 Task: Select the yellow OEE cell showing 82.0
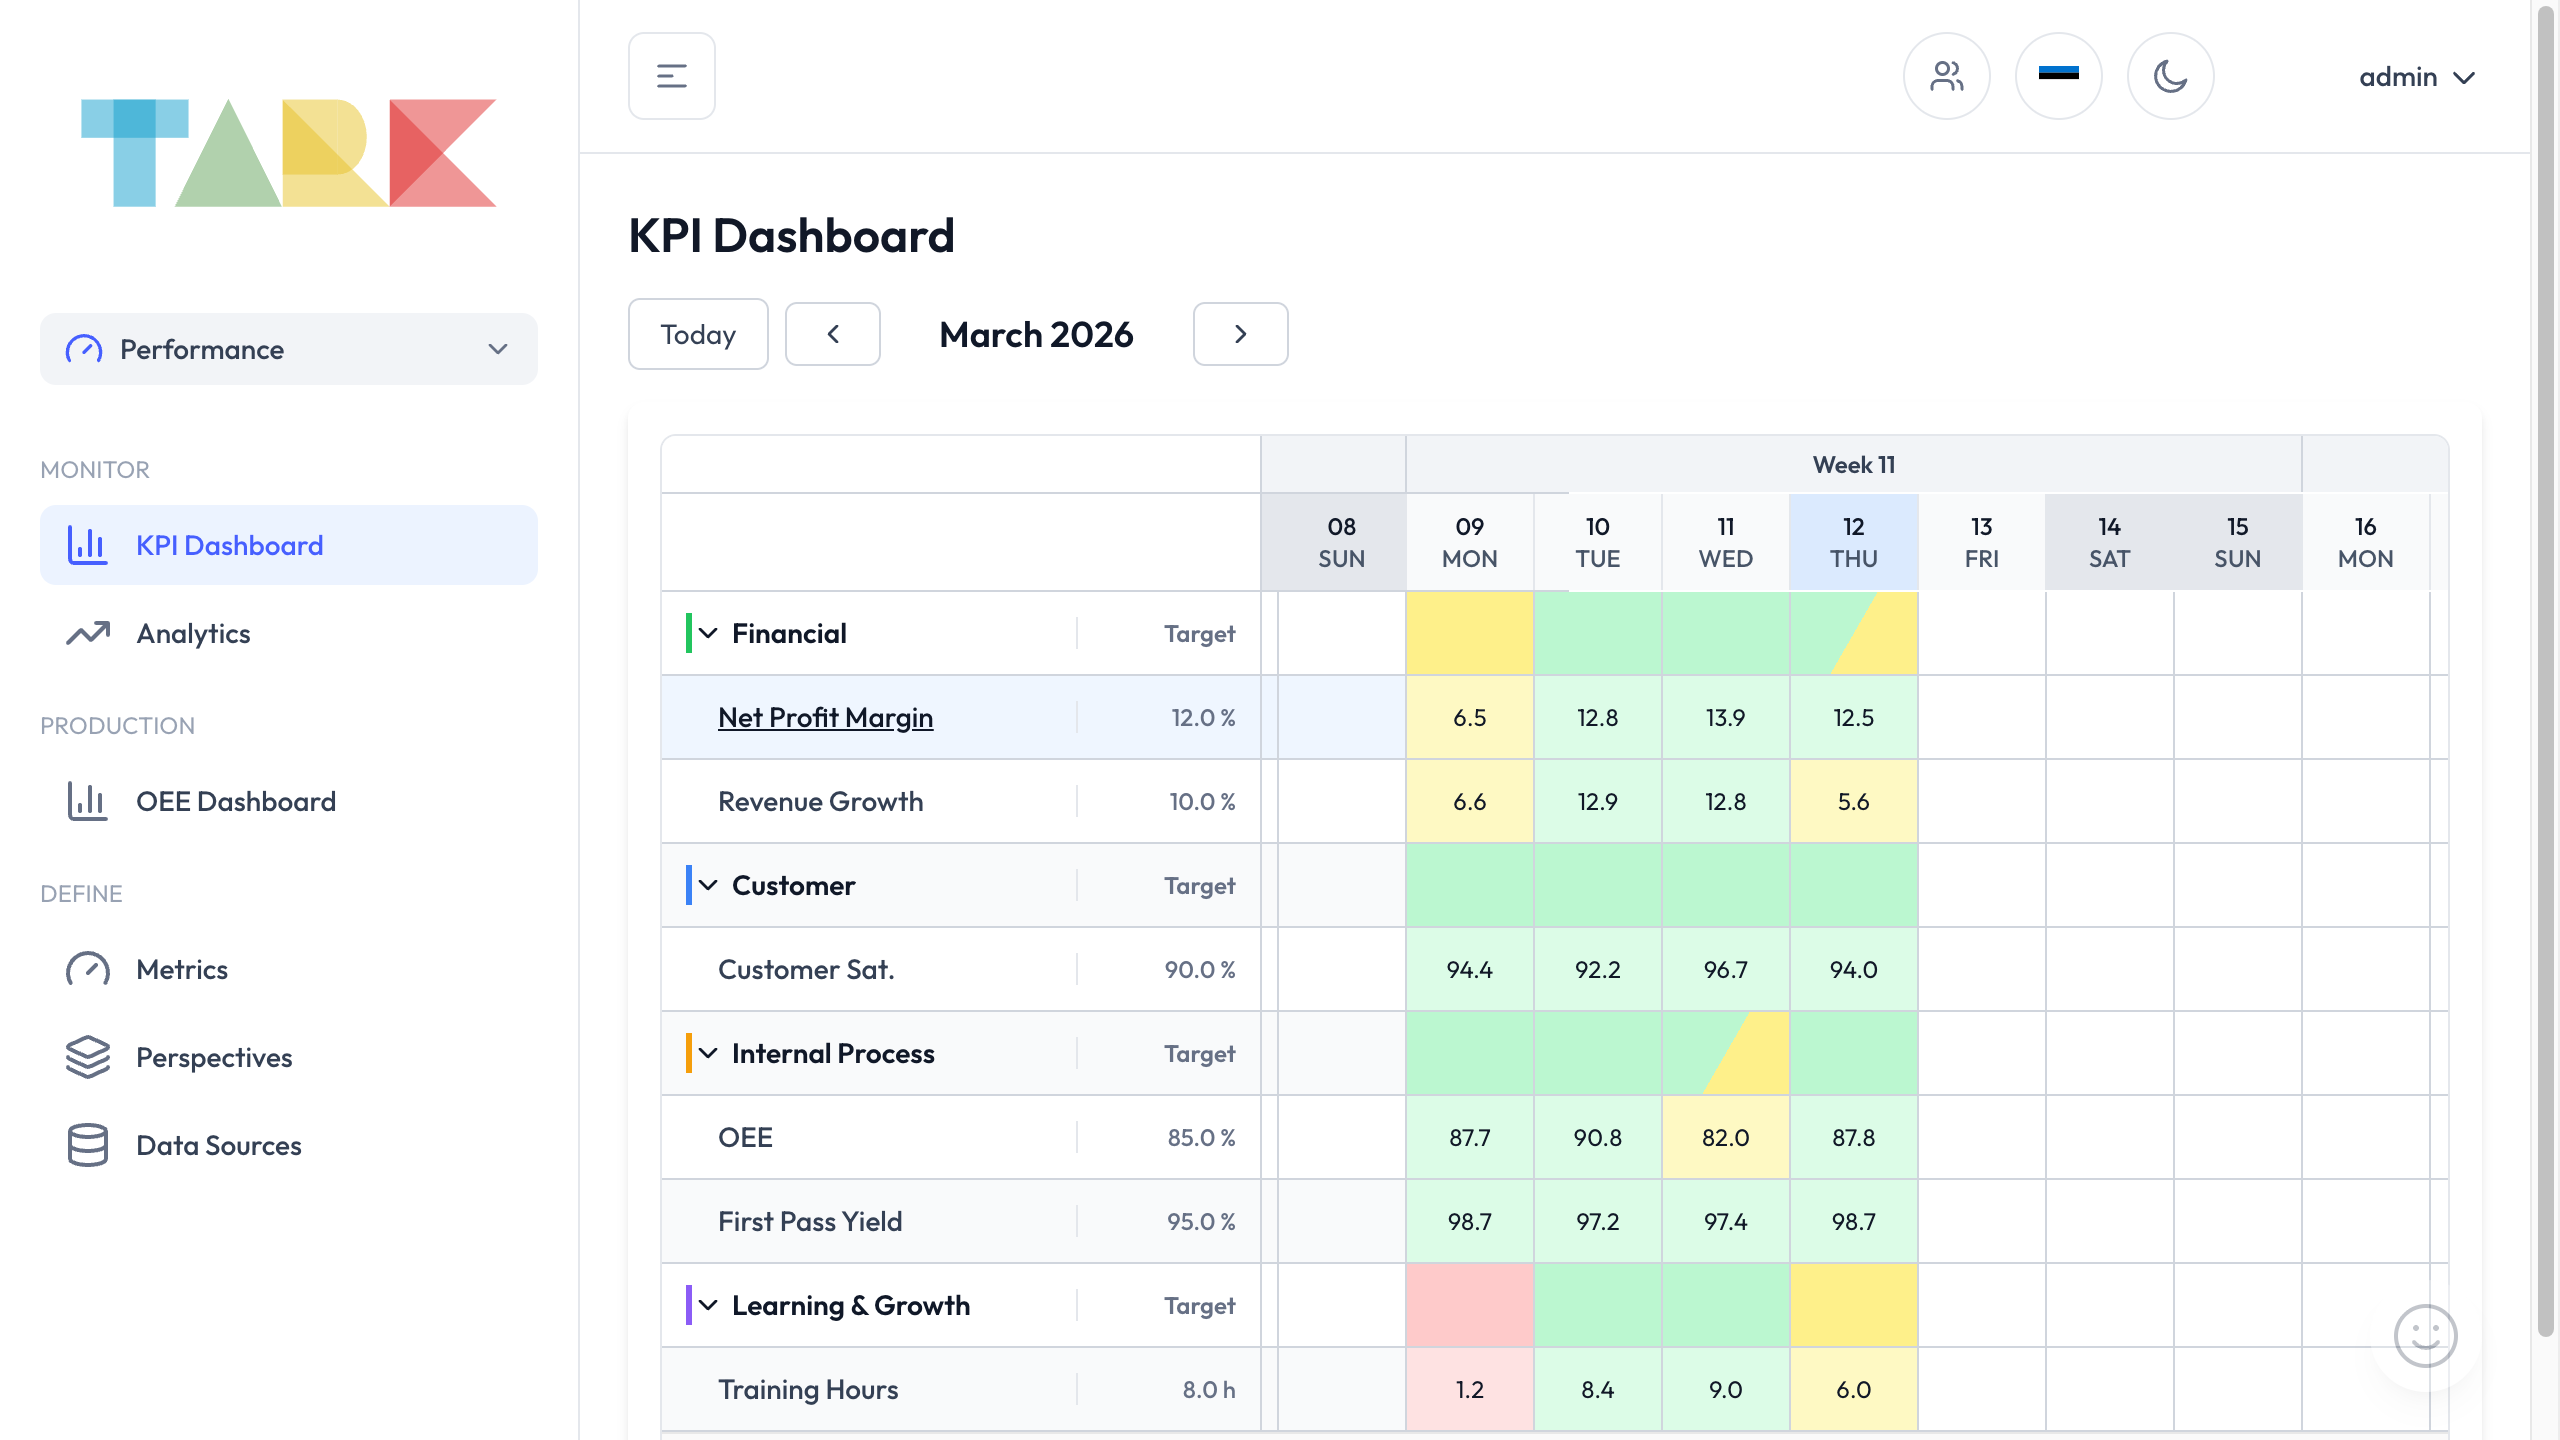1725,1137
